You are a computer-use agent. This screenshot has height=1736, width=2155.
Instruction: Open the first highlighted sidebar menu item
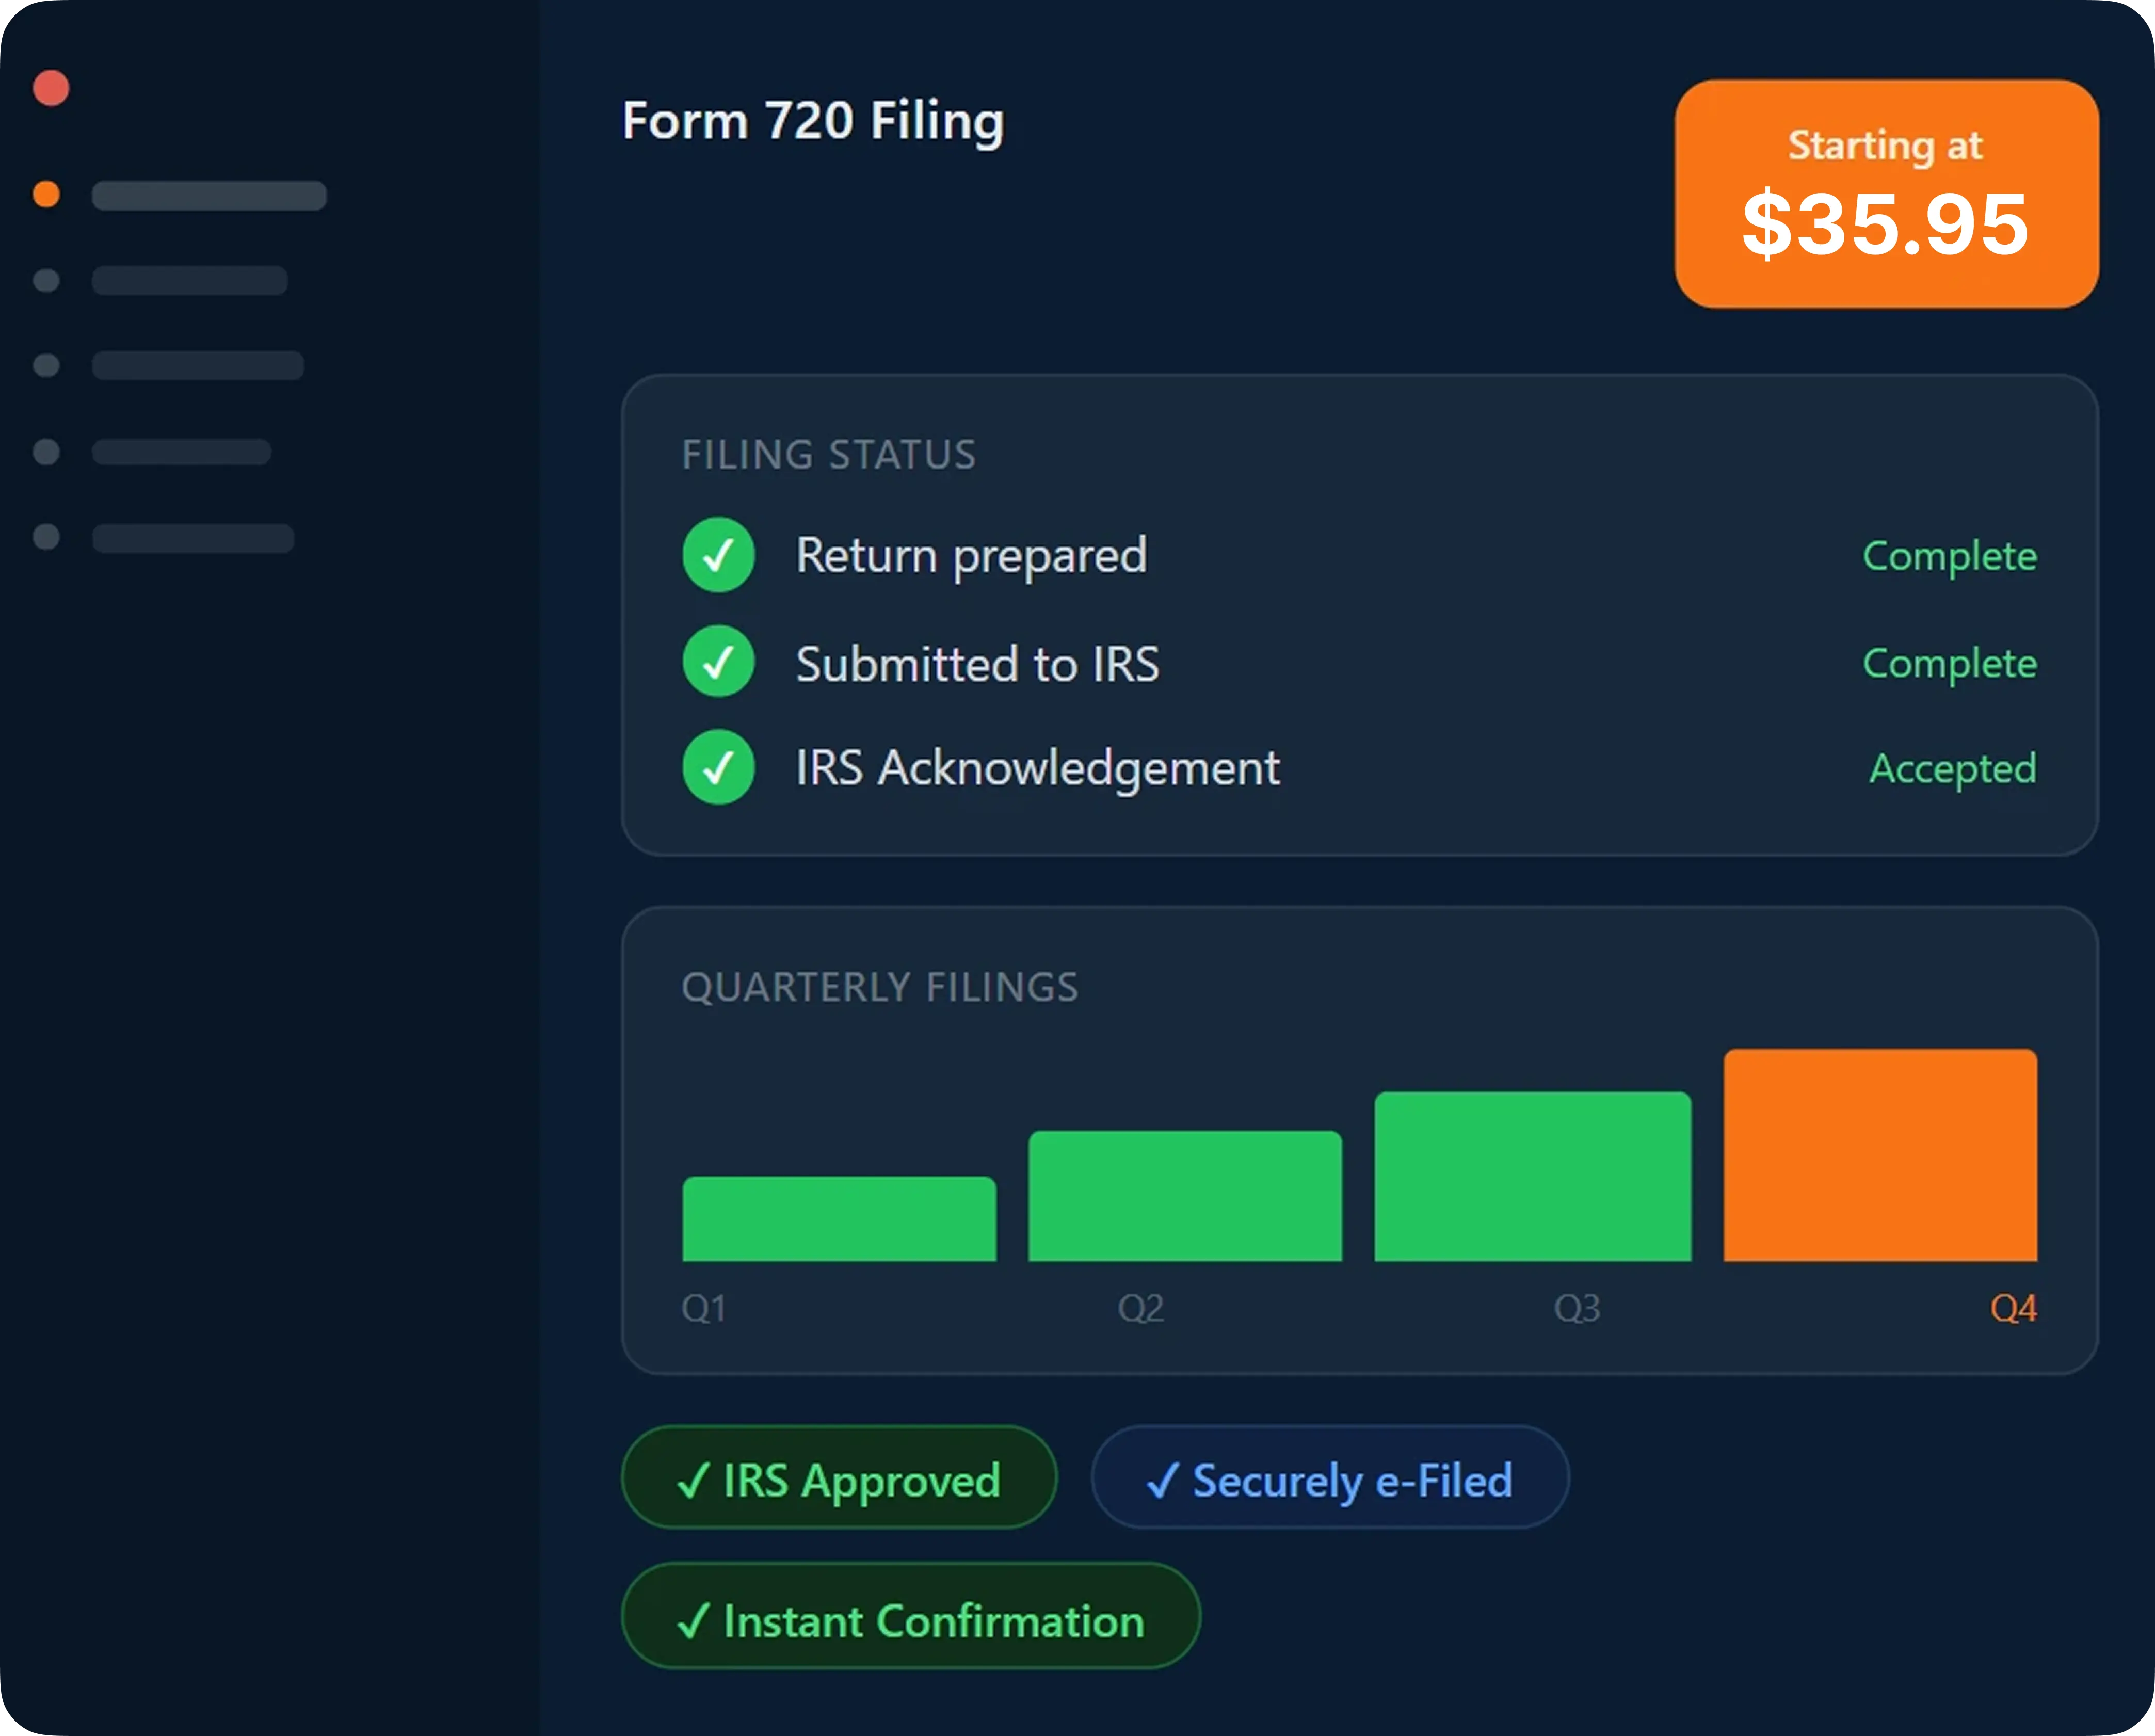coord(209,196)
